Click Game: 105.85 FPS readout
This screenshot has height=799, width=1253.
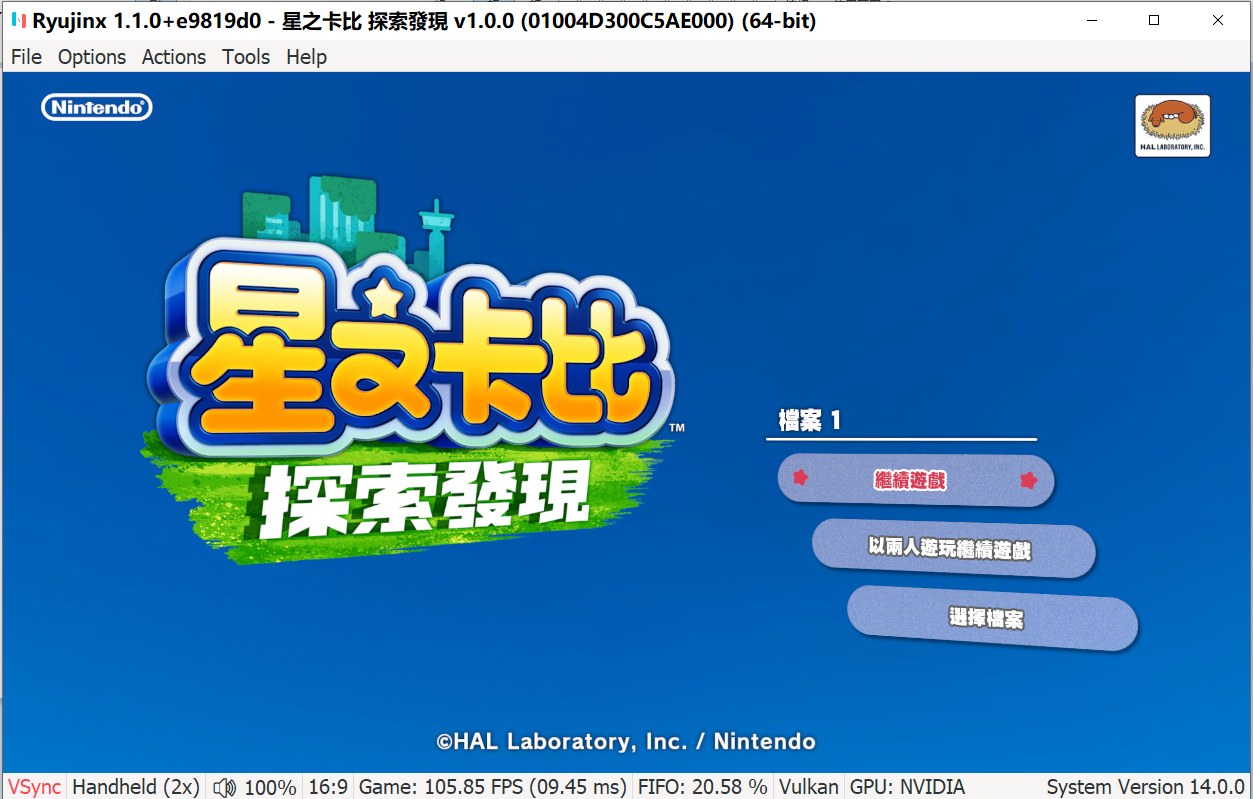493,787
